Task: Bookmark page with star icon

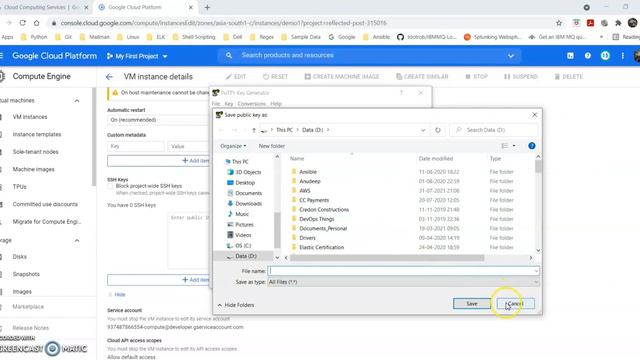Action: [x=559, y=23]
